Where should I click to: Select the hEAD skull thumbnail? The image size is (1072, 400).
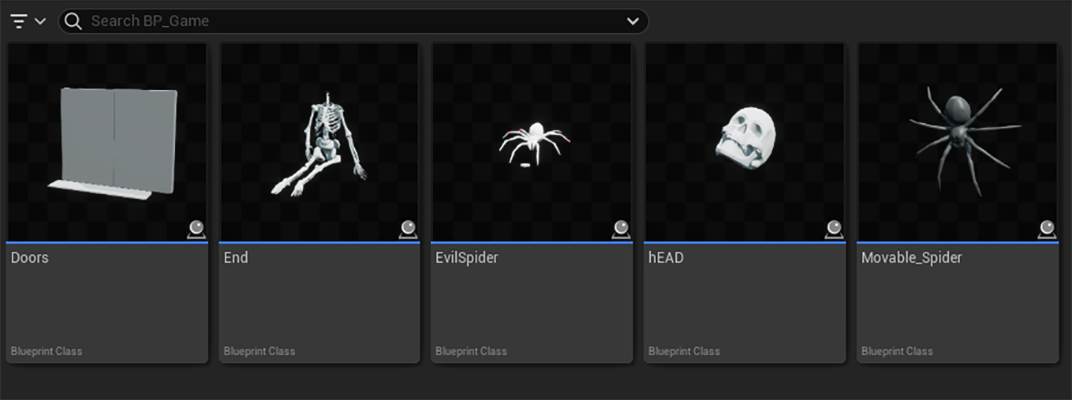point(745,142)
